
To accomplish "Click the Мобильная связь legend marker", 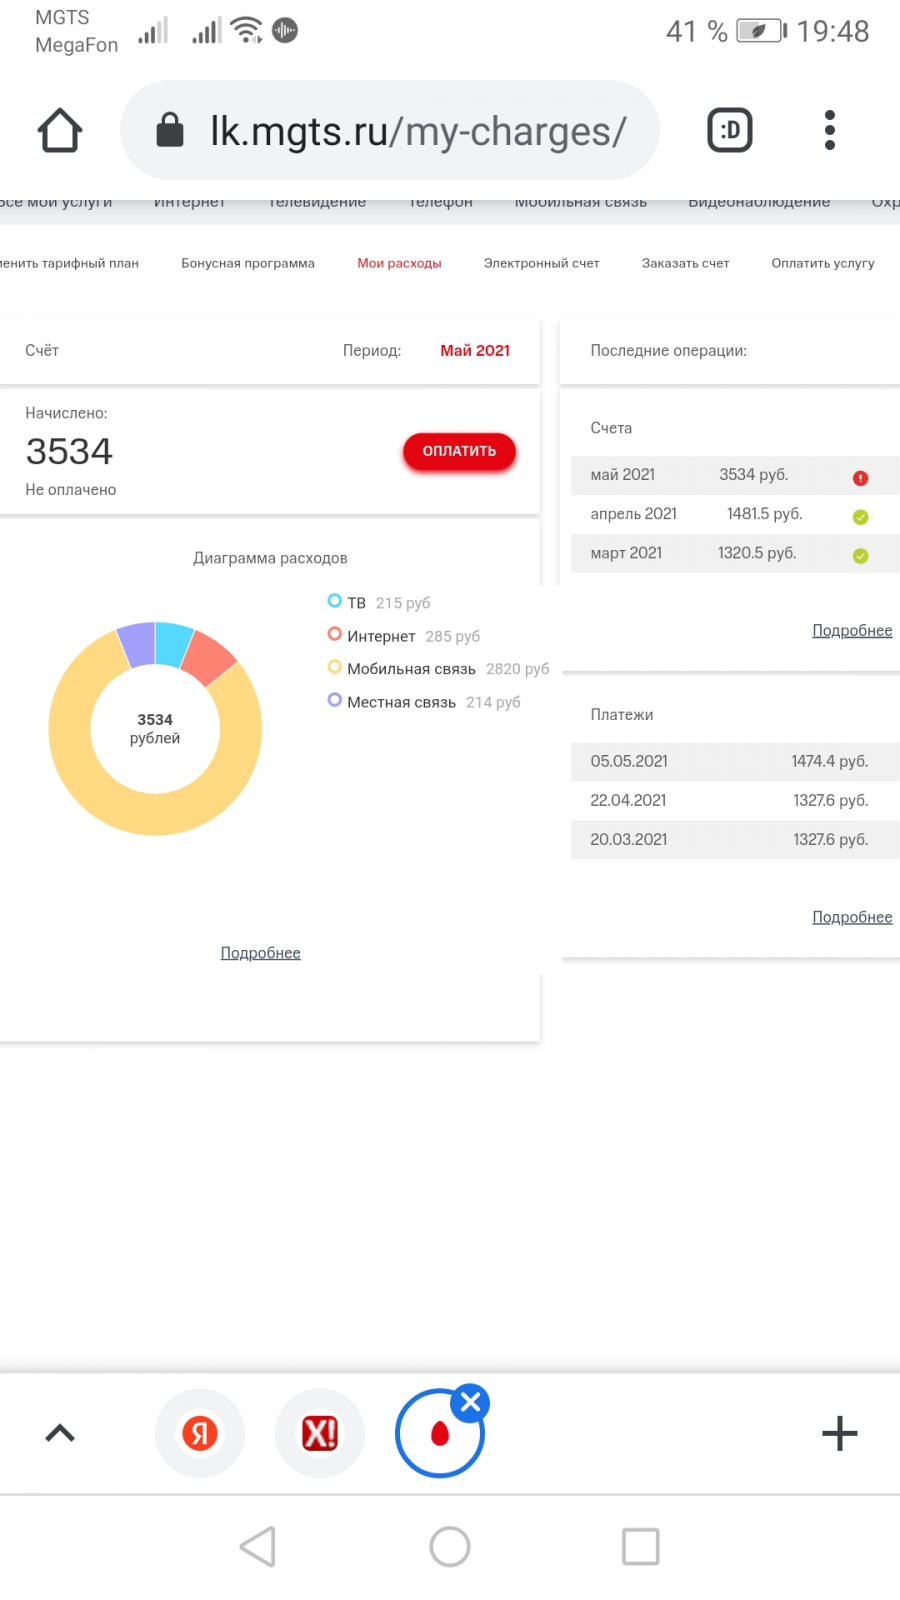I will pyautogui.click(x=335, y=667).
